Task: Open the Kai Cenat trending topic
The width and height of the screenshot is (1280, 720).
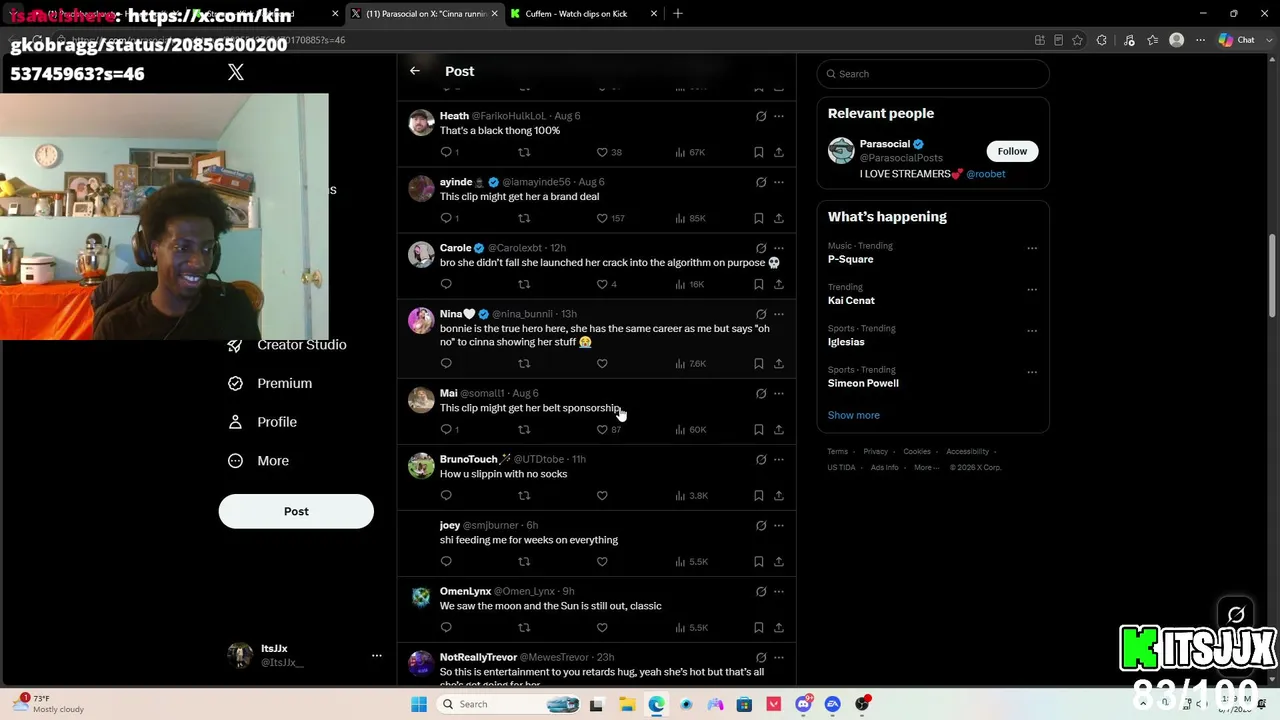Action: coord(851,301)
